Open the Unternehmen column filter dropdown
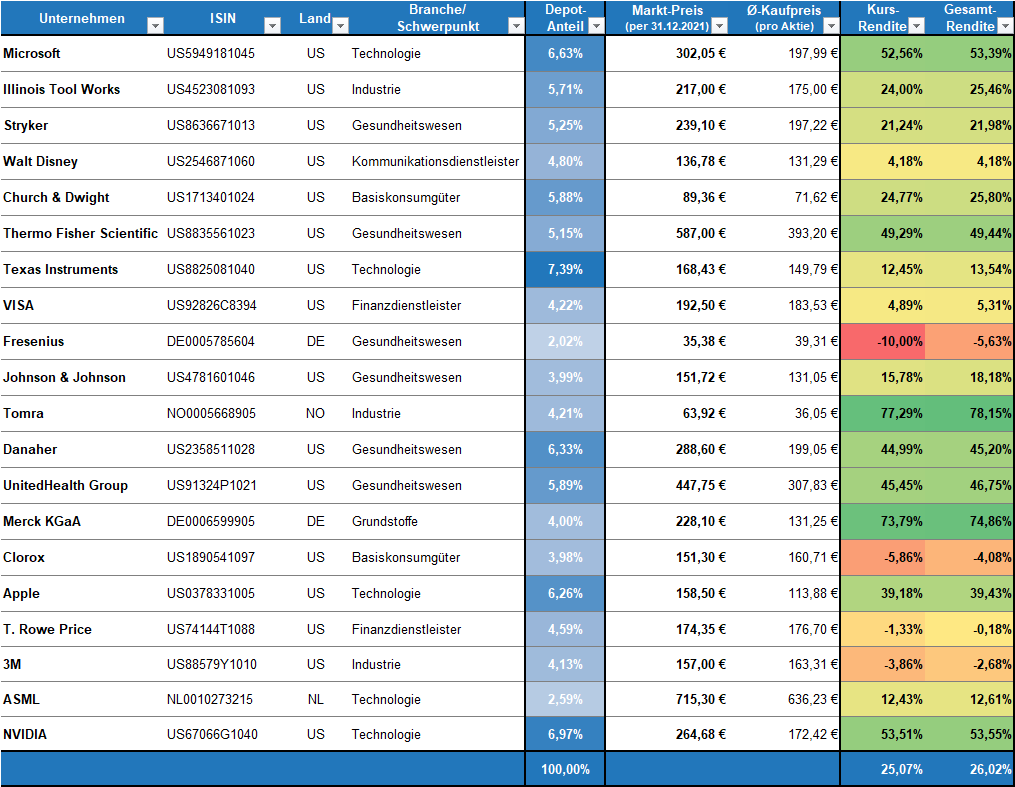This screenshot has width=1015, height=787. click(155, 26)
